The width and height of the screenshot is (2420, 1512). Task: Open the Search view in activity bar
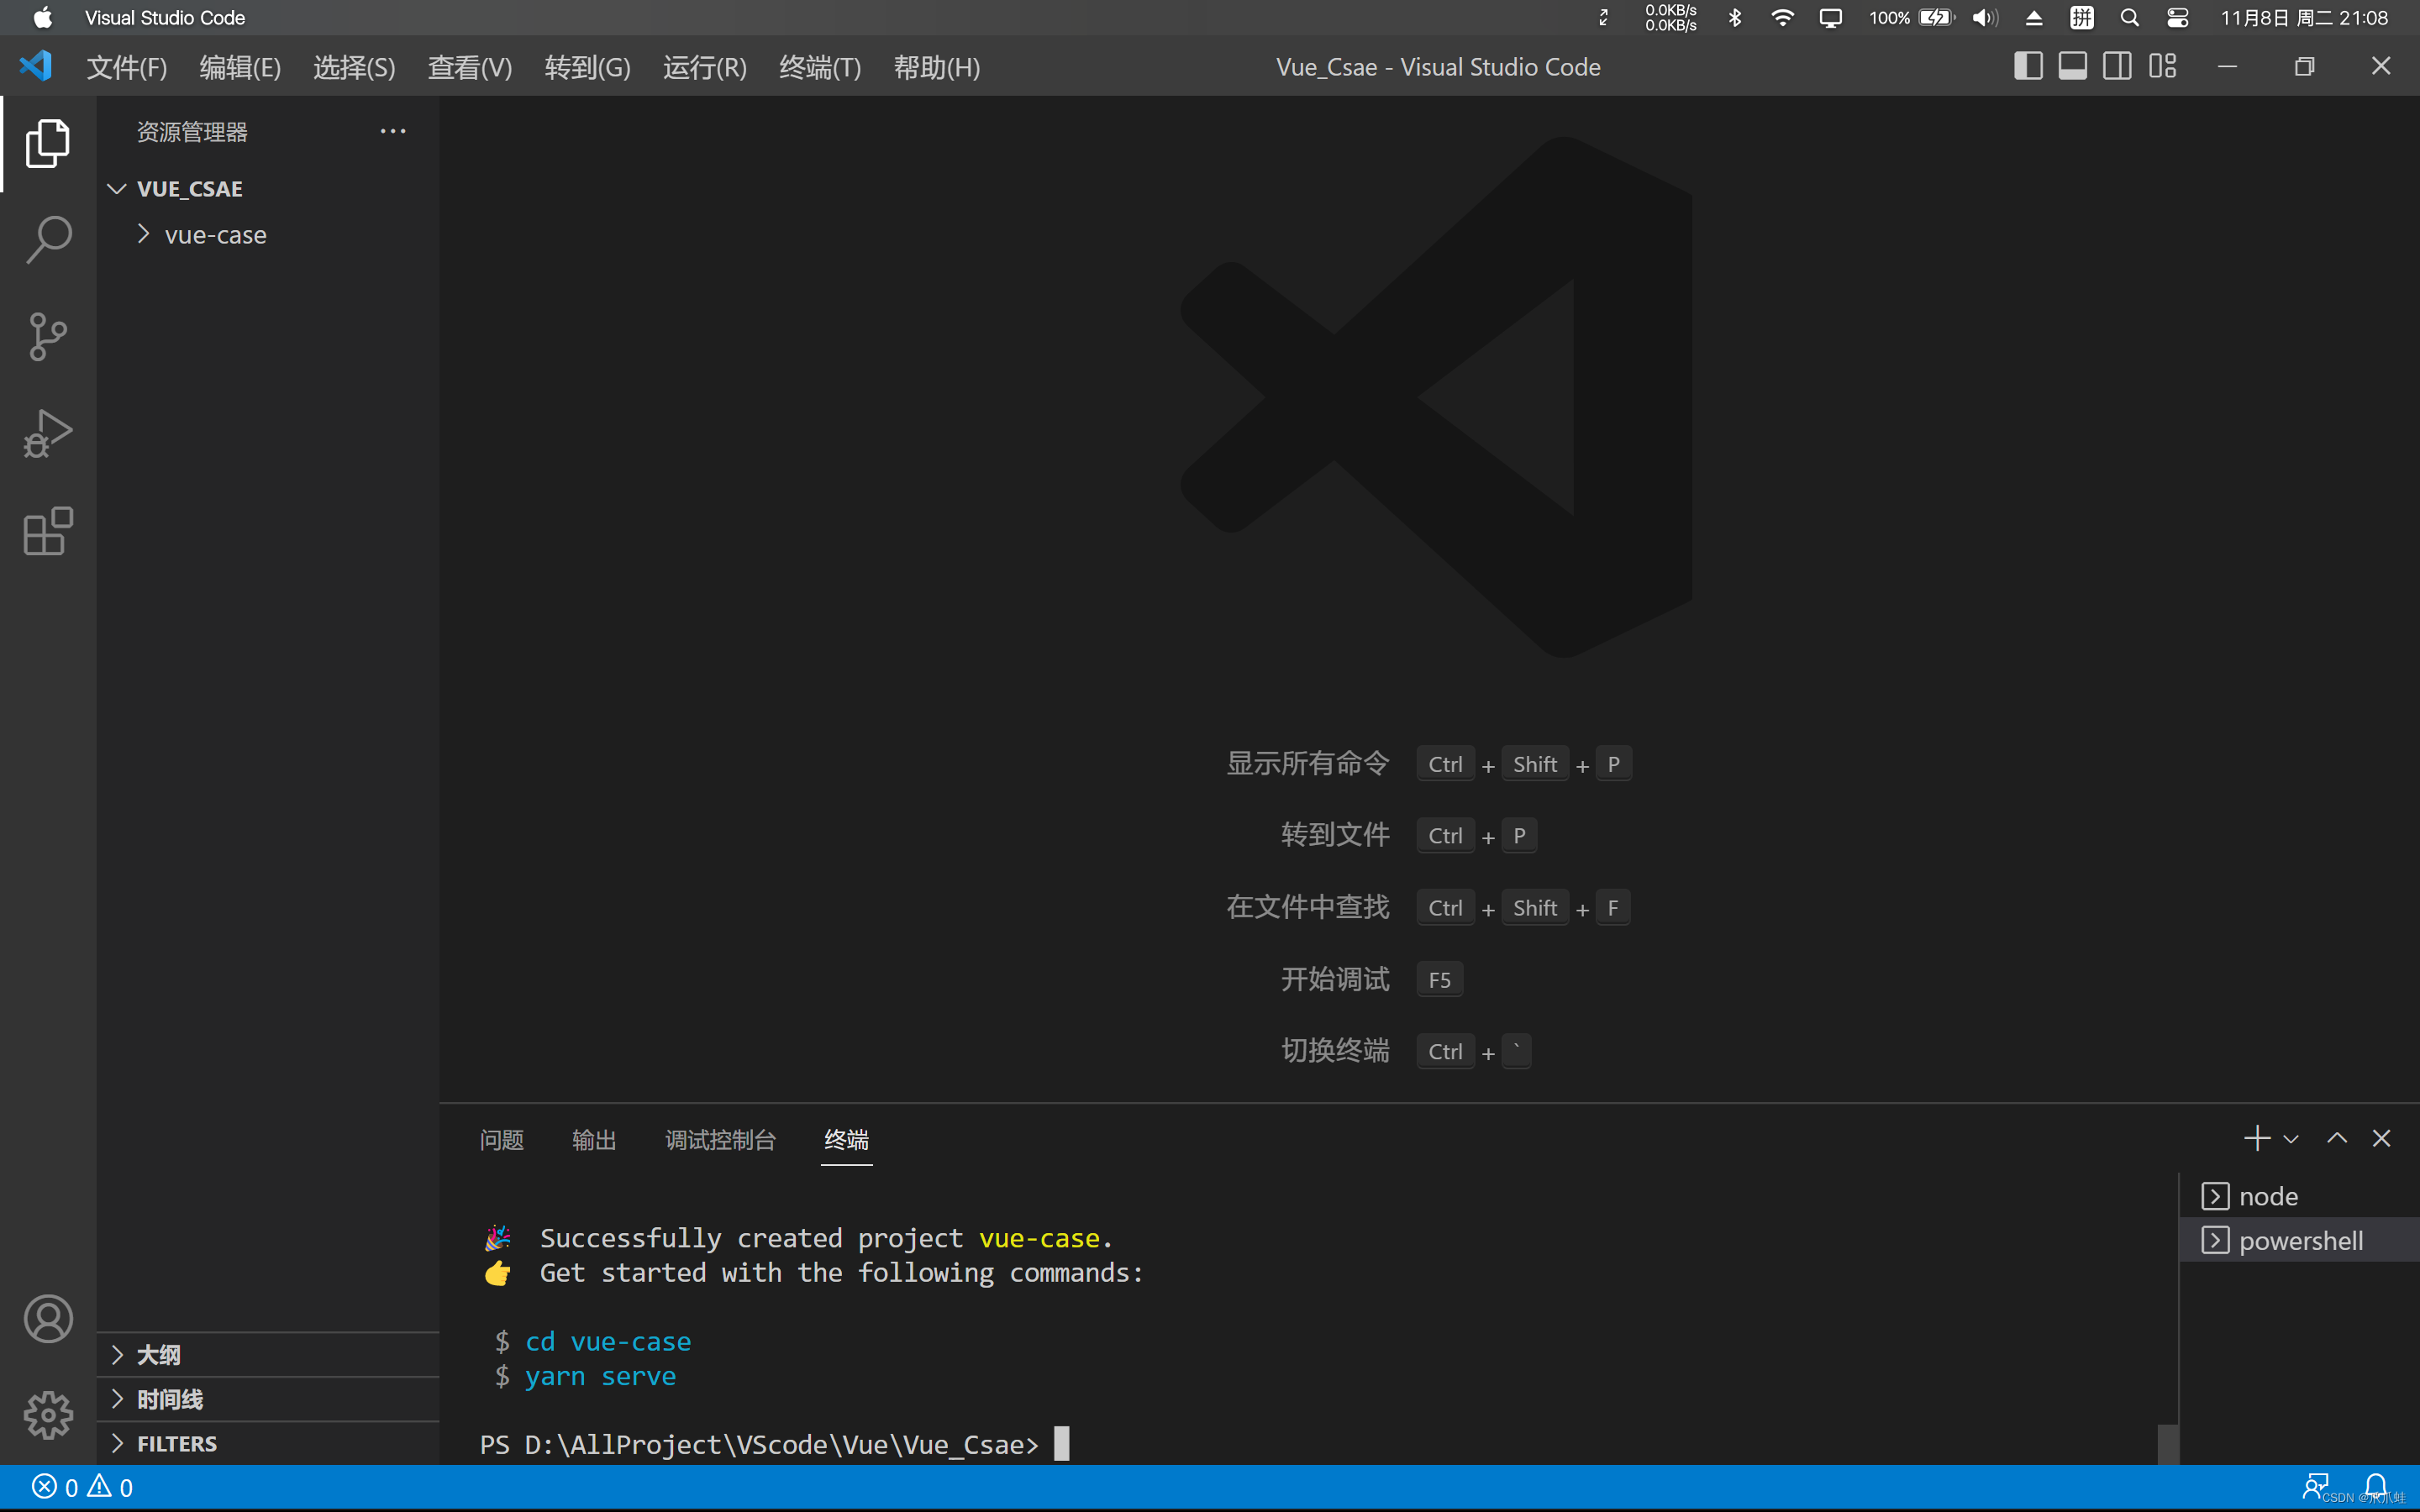[x=48, y=240]
